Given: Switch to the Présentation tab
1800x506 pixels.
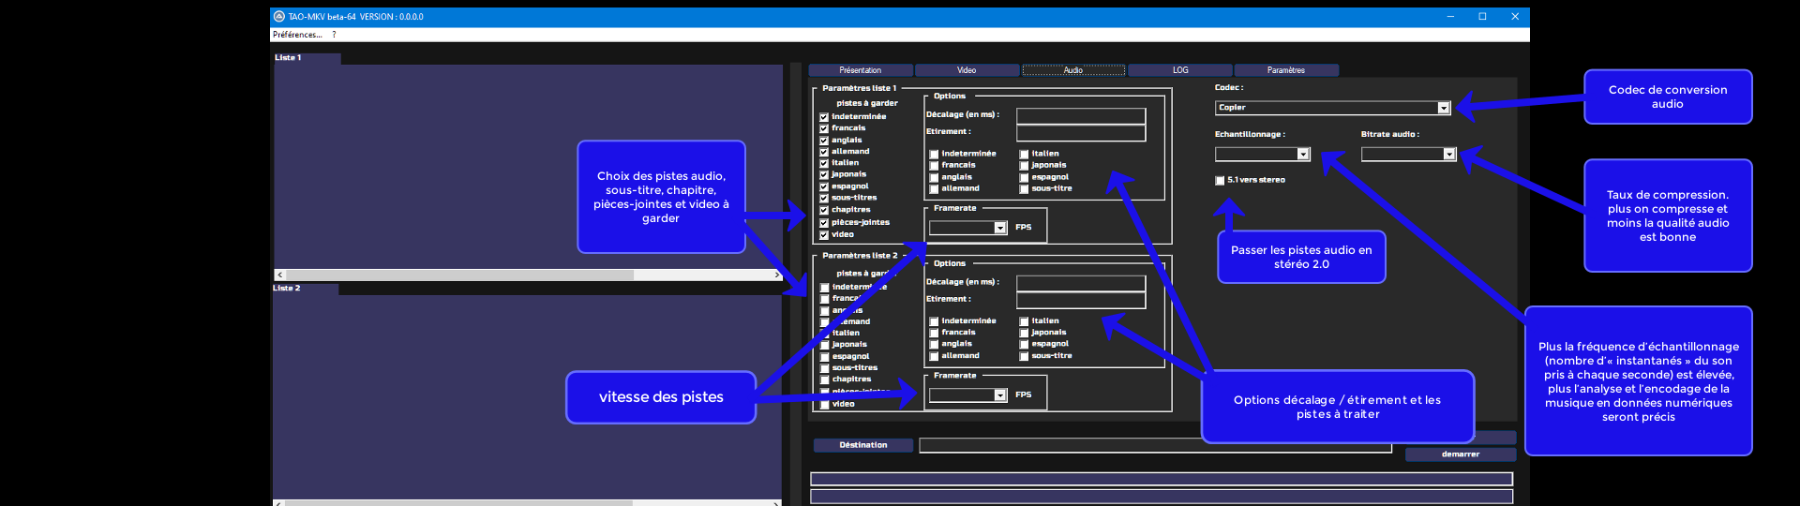Looking at the screenshot, I should pos(860,70).
